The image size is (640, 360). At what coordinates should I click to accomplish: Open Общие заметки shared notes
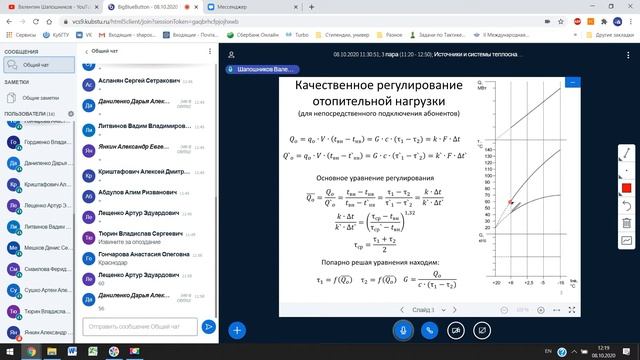(x=39, y=98)
